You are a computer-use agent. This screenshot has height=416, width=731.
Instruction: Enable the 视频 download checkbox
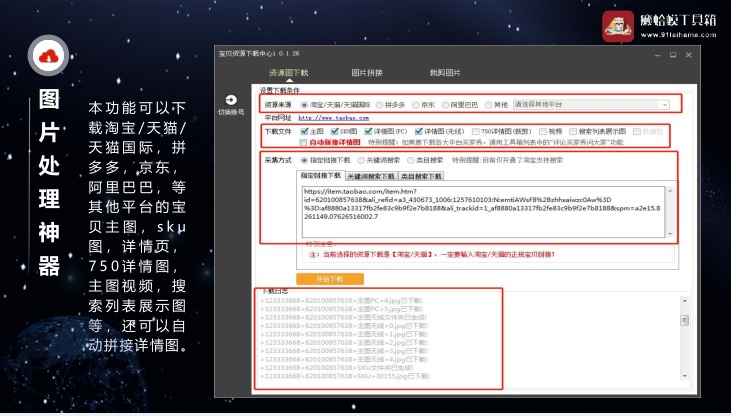point(543,132)
